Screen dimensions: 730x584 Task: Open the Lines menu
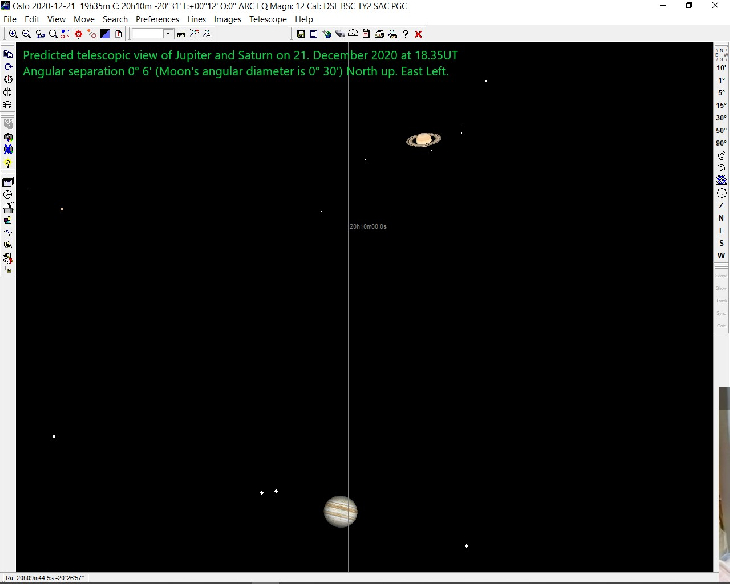(x=196, y=19)
